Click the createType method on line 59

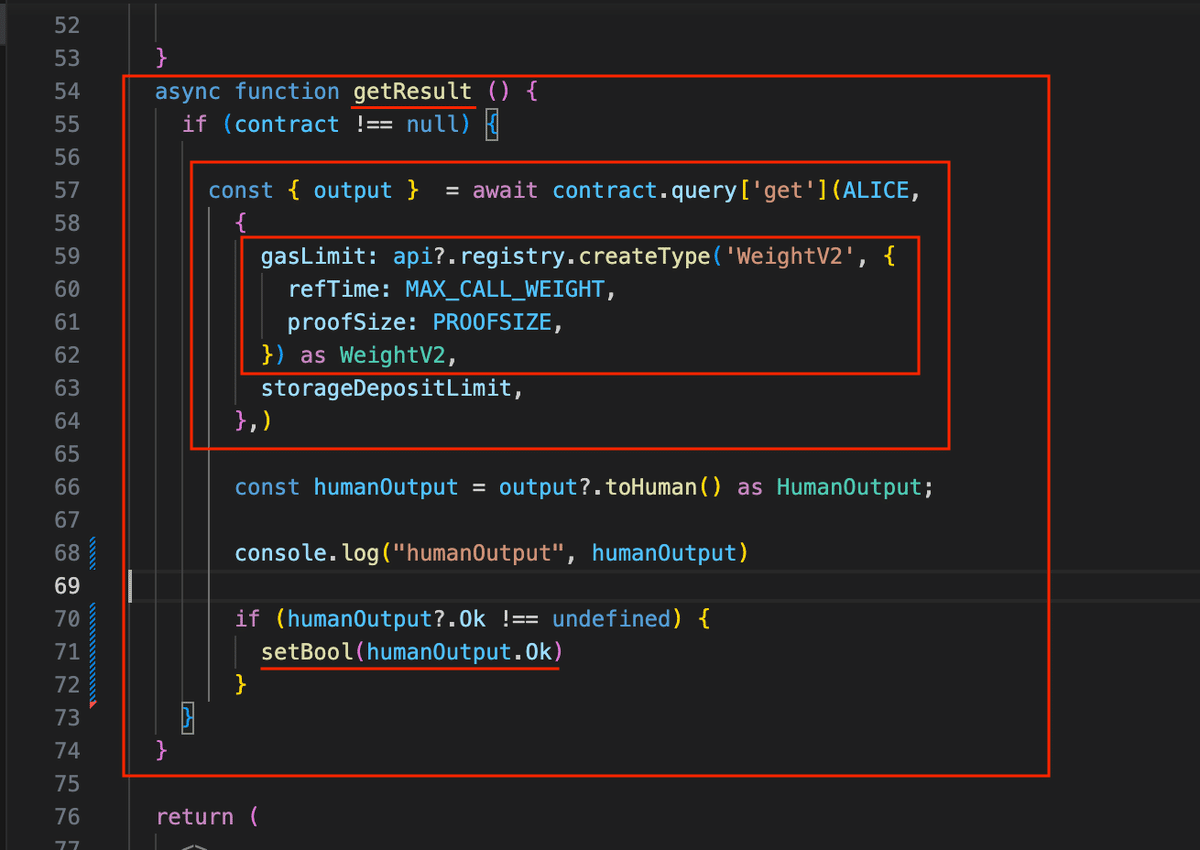point(644,256)
